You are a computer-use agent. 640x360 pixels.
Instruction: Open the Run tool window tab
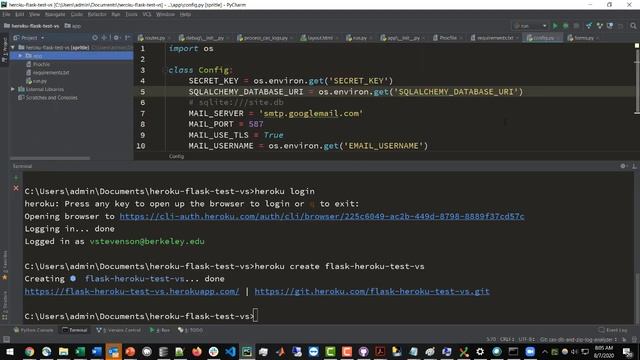pos(160,330)
